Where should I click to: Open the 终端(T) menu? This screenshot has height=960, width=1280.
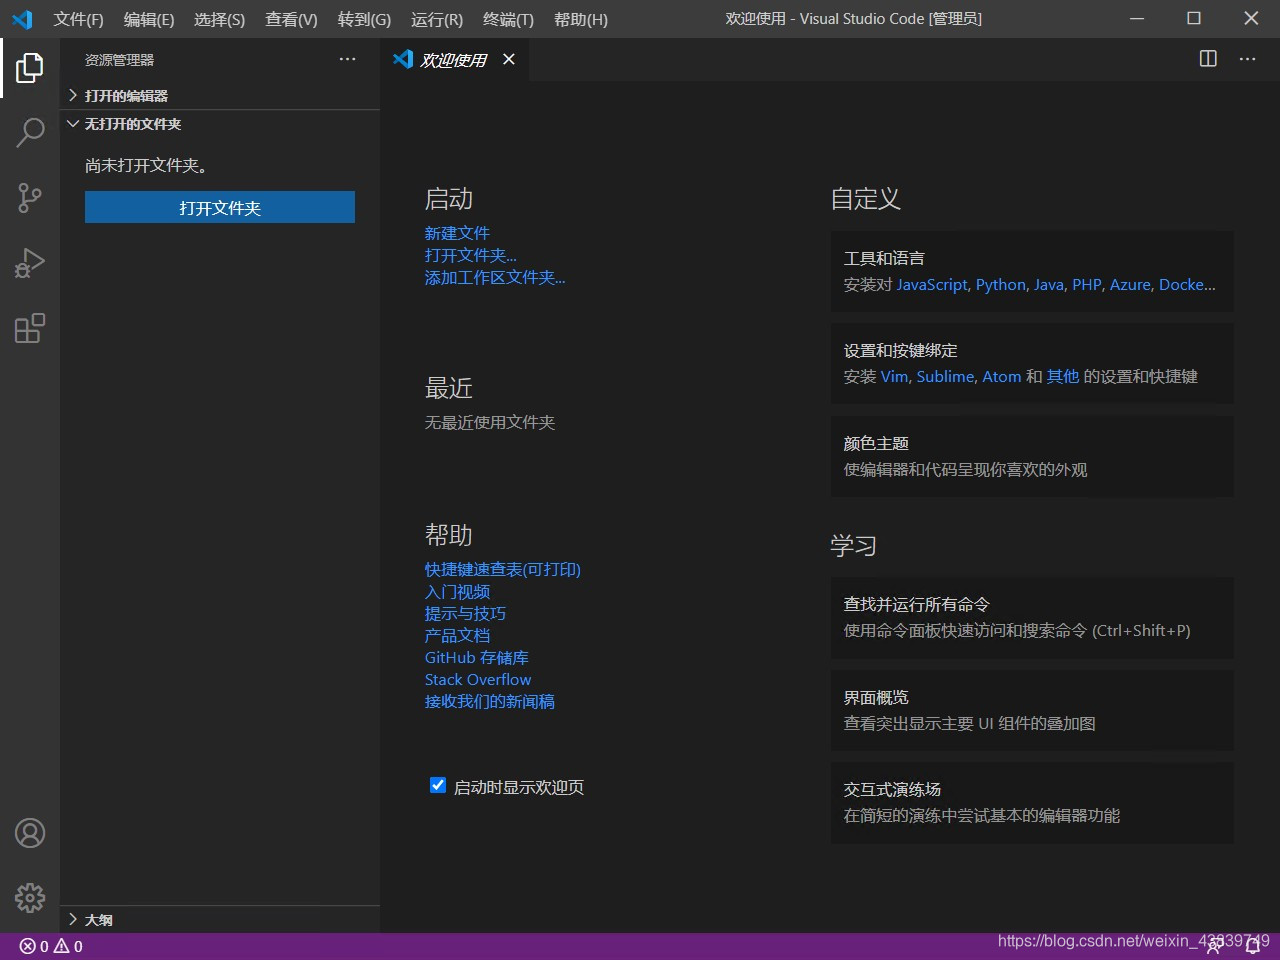pyautogui.click(x=508, y=19)
